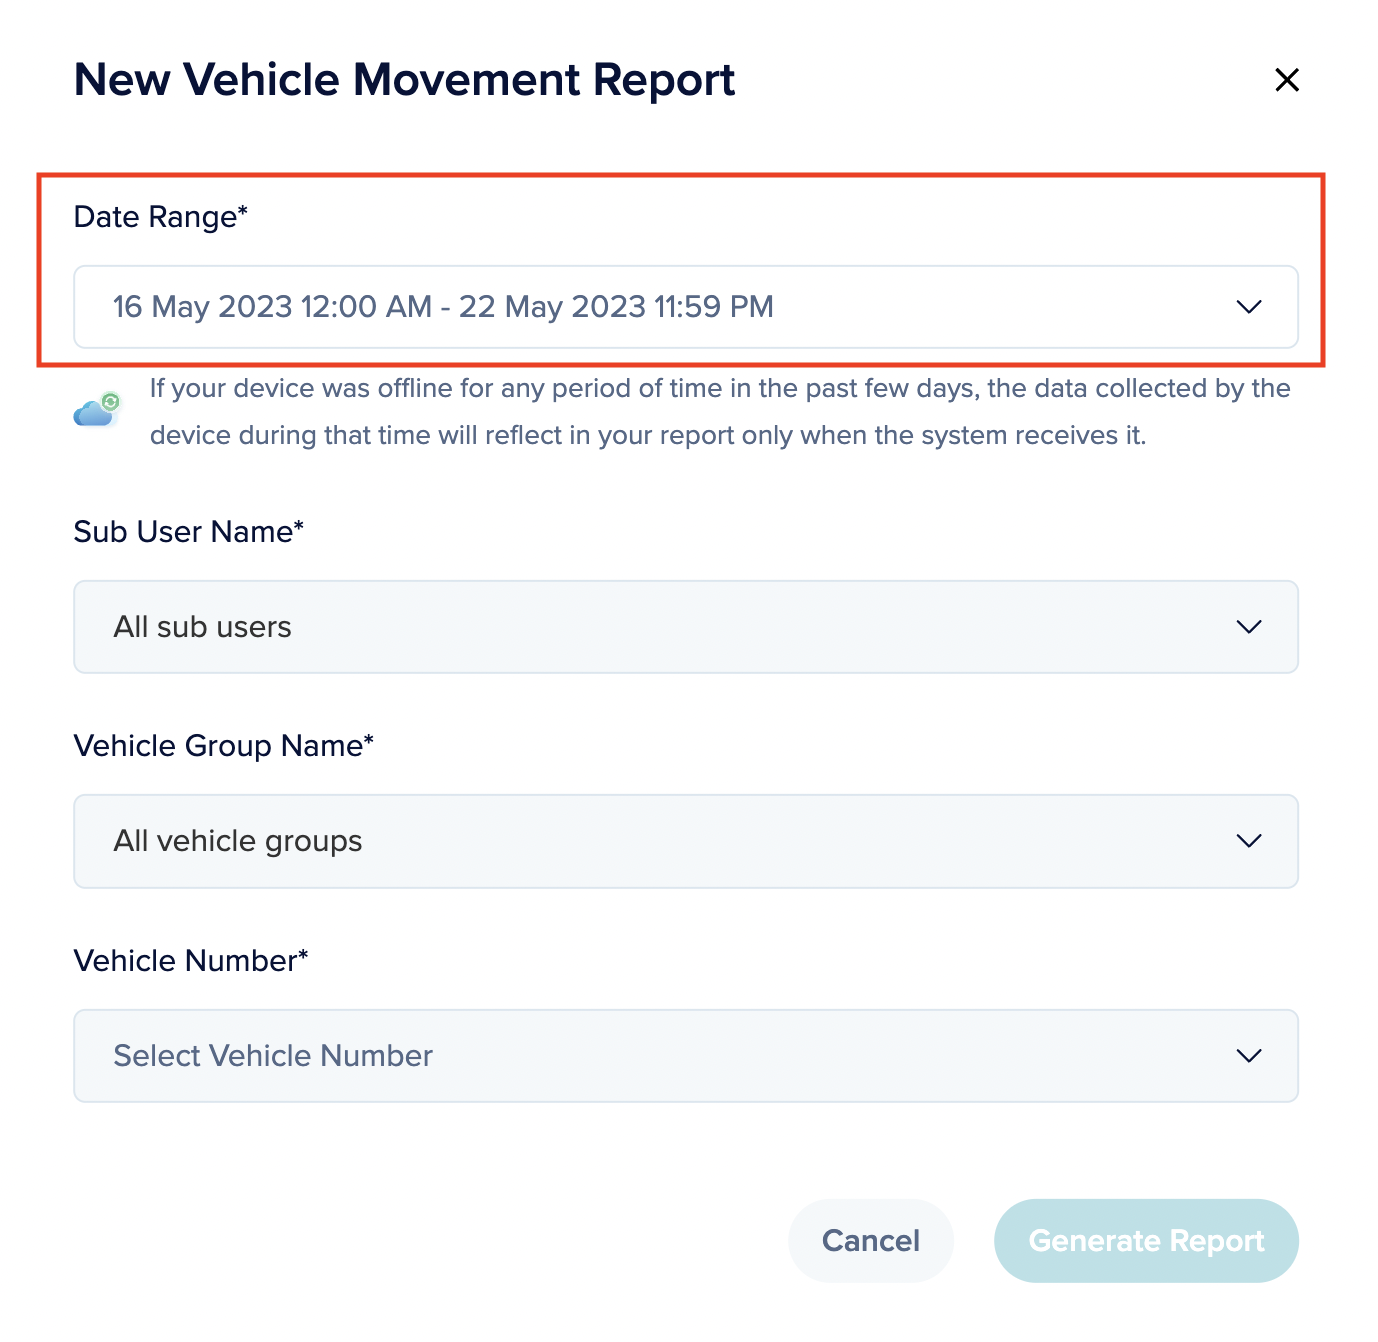Open the Date Range picker field
Image resolution: width=1378 pixels, height=1342 pixels.
pyautogui.click(x=685, y=307)
